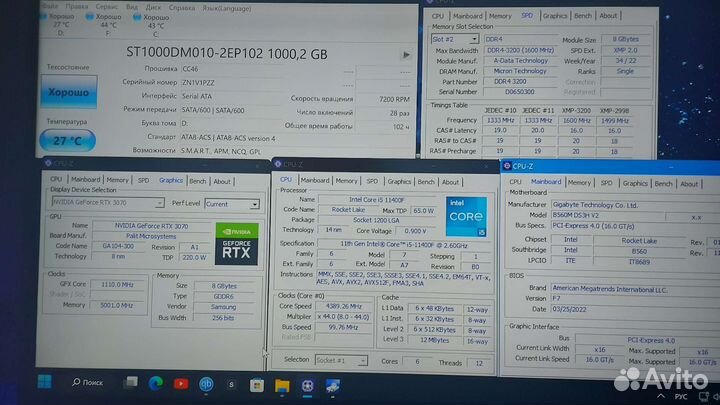The height and width of the screenshot is (405, 720).
Task: Open taskbar search labeled Поиск
Action: tap(87, 382)
